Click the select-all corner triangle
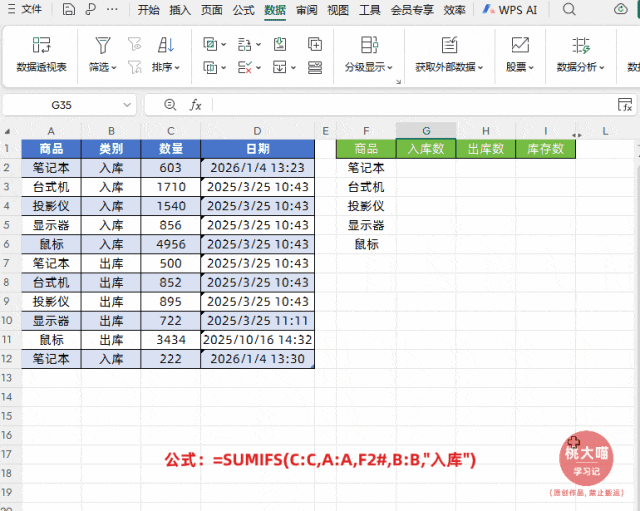The image size is (640, 511). click(7, 131)
